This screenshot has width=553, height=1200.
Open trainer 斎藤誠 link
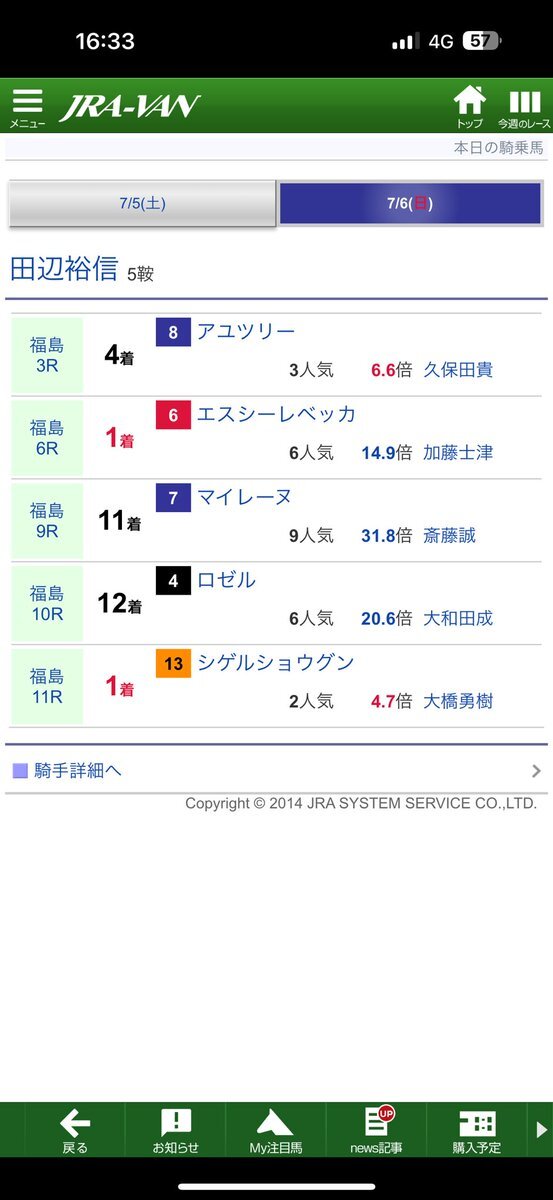[x=450, y=535]
